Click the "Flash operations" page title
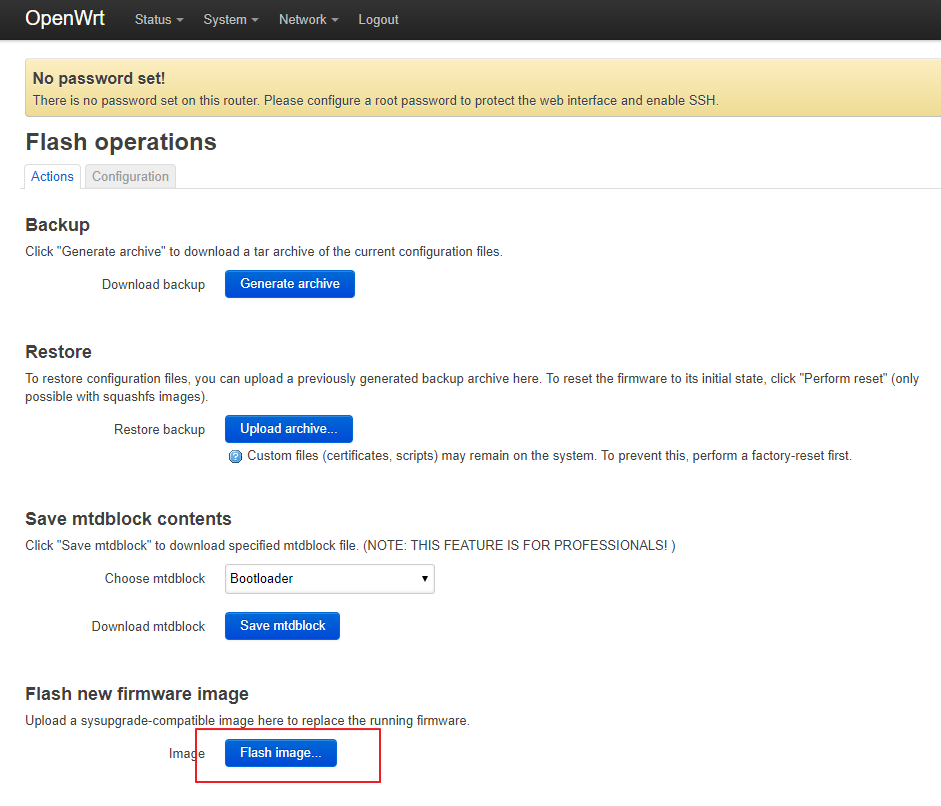Screen dimensions: 941x806 (121, 142)
